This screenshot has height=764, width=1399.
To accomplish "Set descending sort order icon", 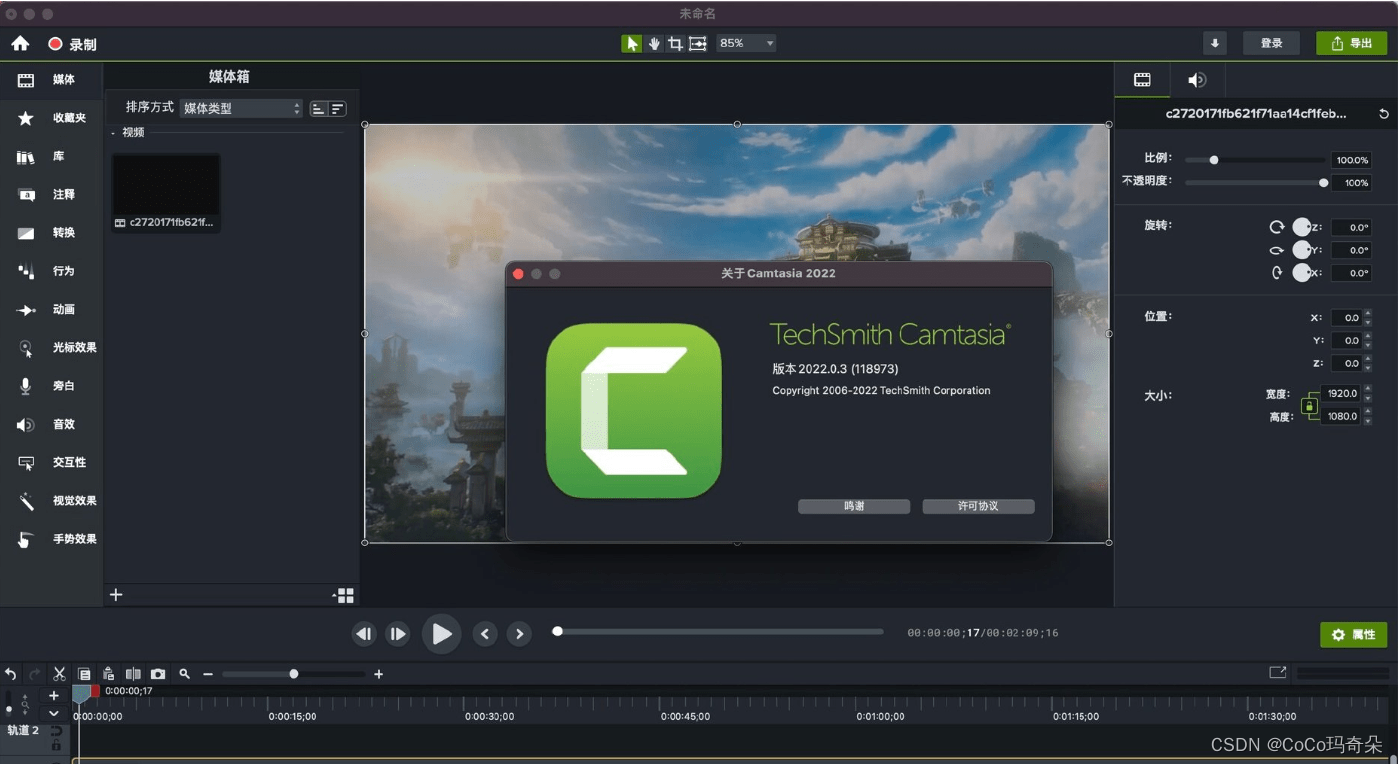I will 337,108.
